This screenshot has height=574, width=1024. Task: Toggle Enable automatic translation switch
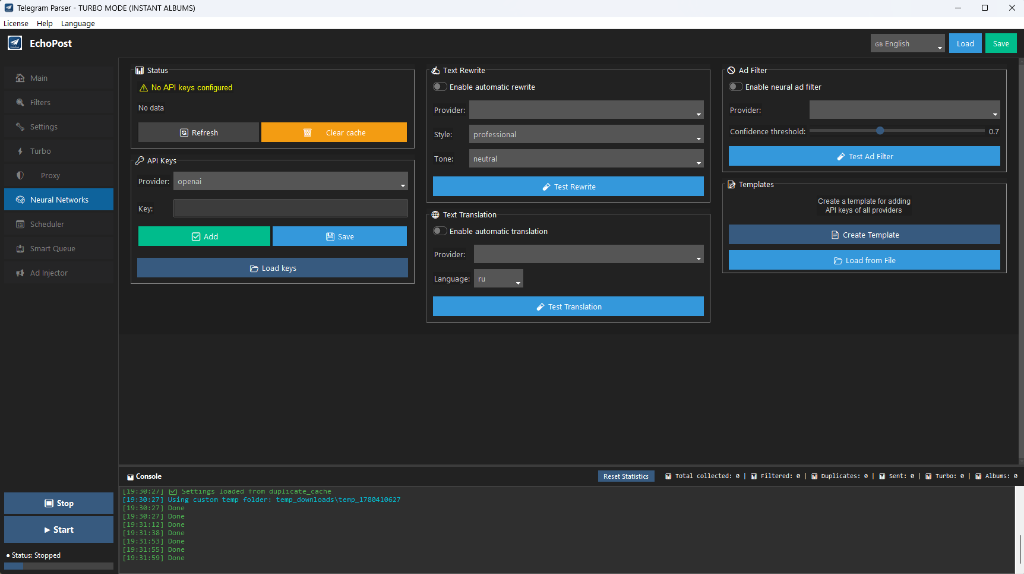[x=440, y=231]
